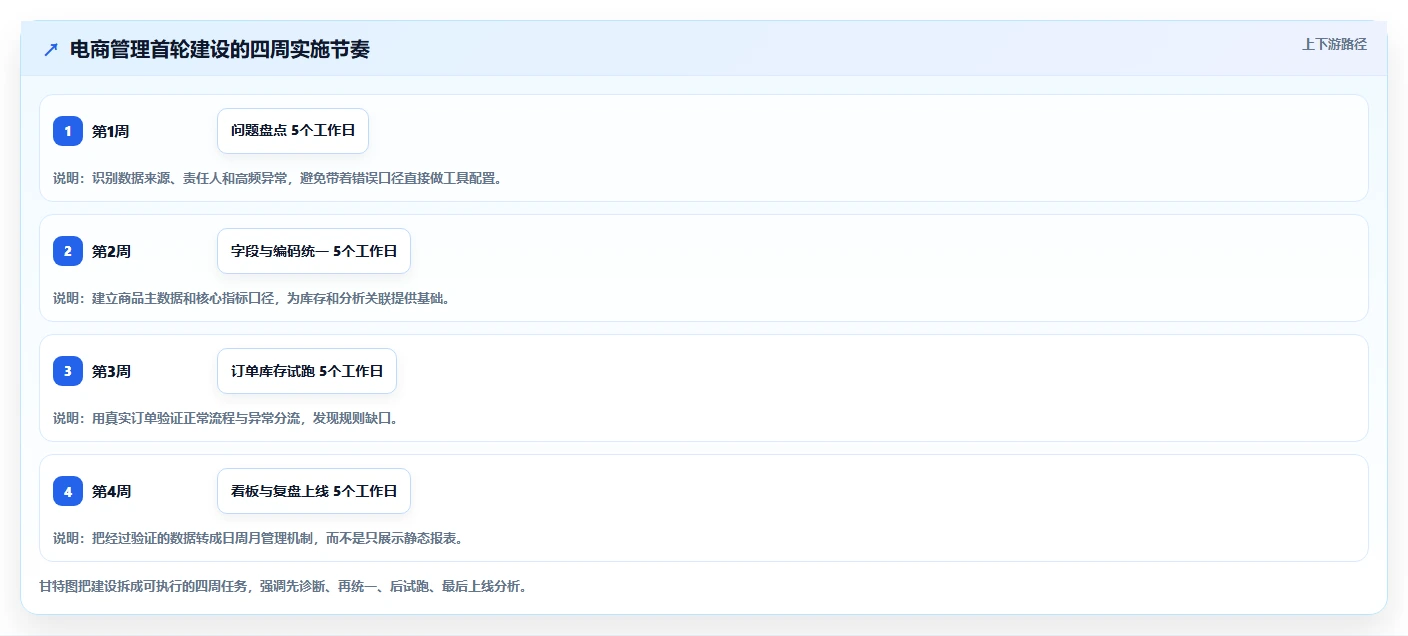Click the 上下游路径 label in header
Image resolution: width=1408 pixels, height=636 pixels.
1334,44
